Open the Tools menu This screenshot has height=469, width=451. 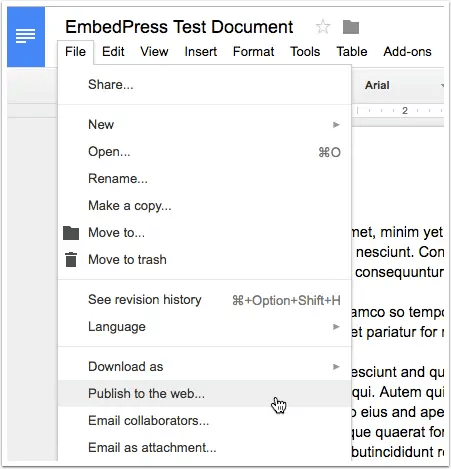[305, 52]
